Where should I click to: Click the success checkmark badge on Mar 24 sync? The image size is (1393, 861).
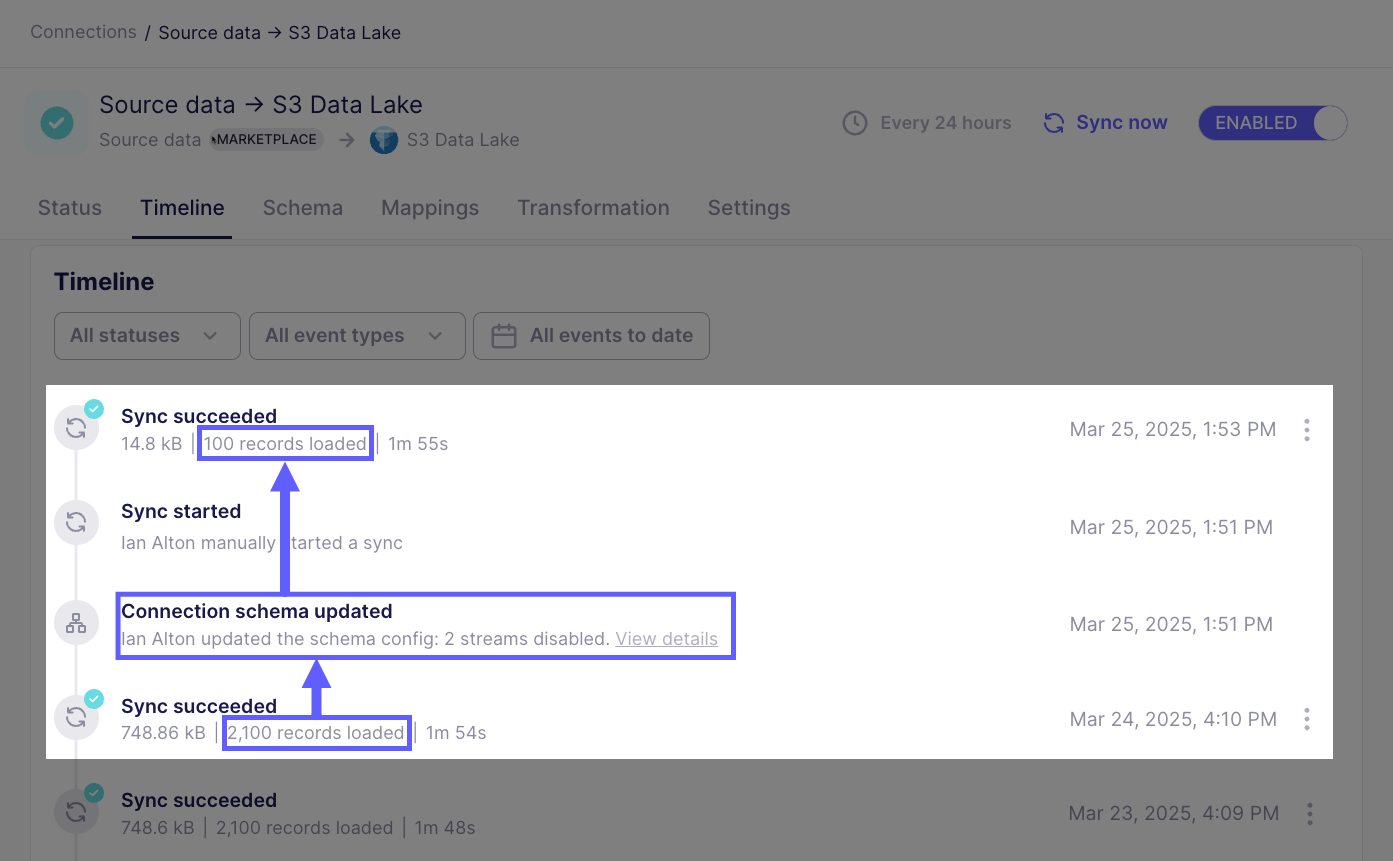tap(93, 698)
